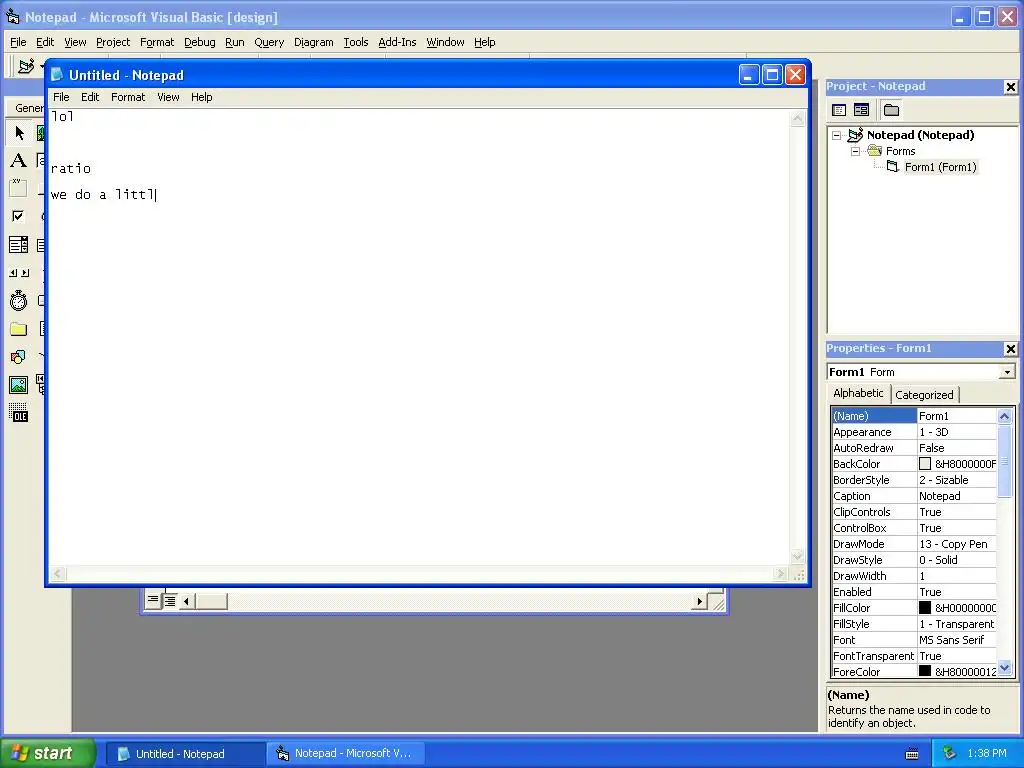Click Procedure View button below form window
The image size is (1024, 768).
[x=153, y=600]
